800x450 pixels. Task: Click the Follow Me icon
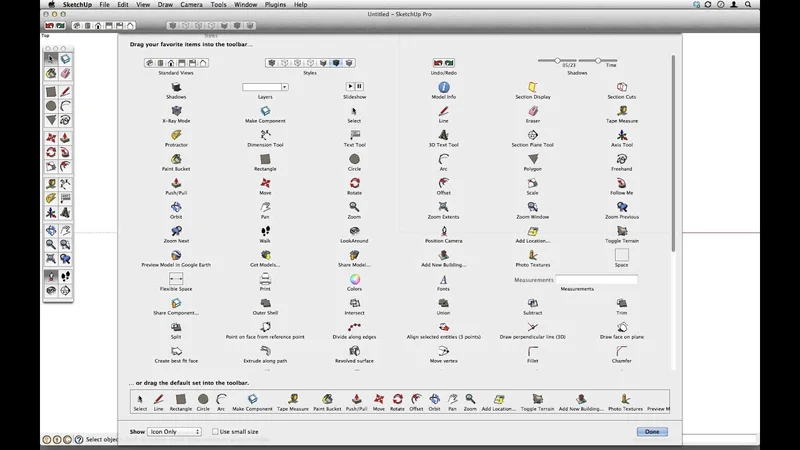click(x=621, y=183)
